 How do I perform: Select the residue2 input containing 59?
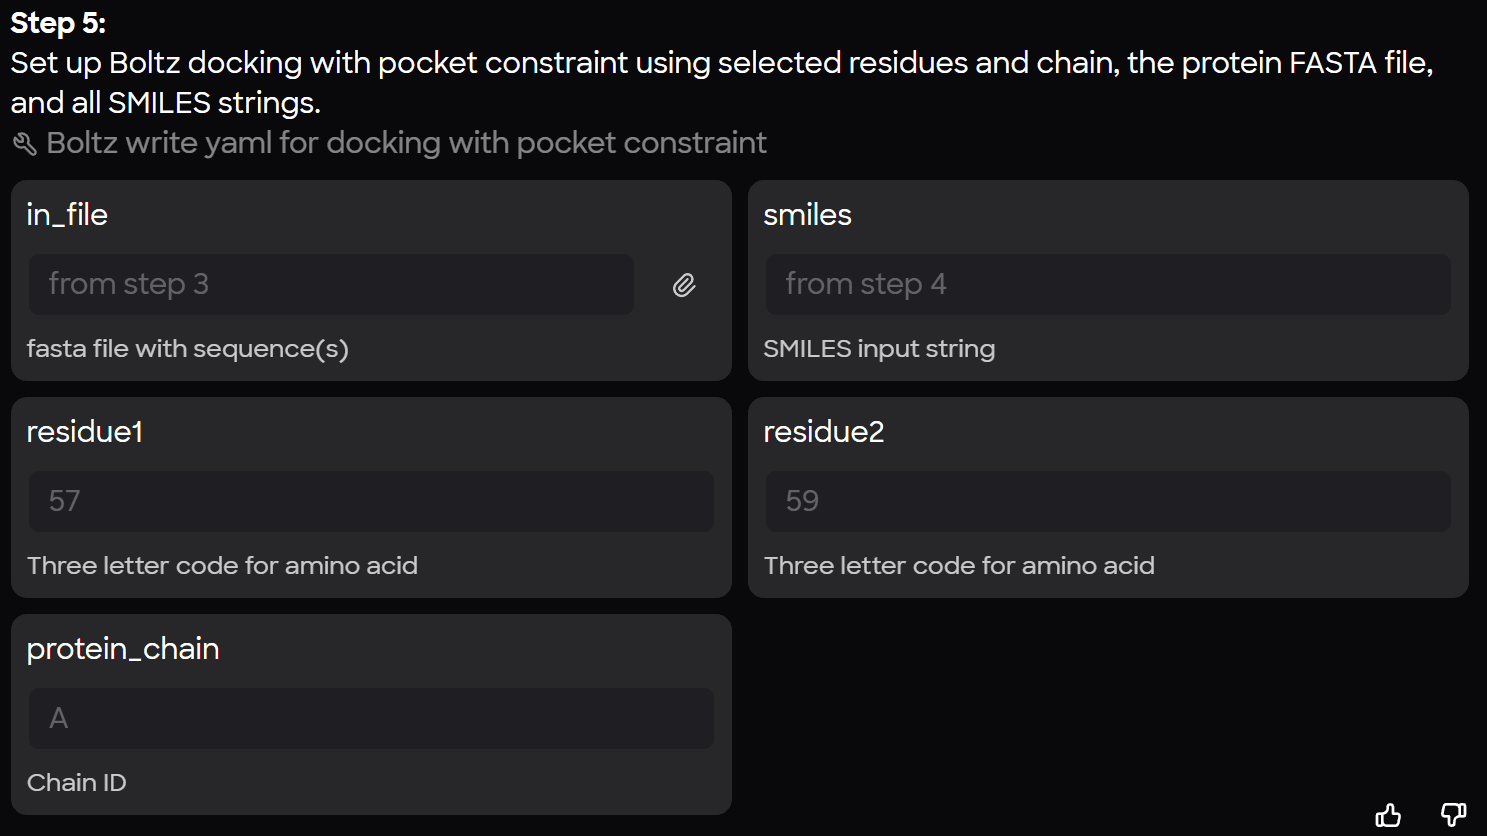pos(1107,501)
